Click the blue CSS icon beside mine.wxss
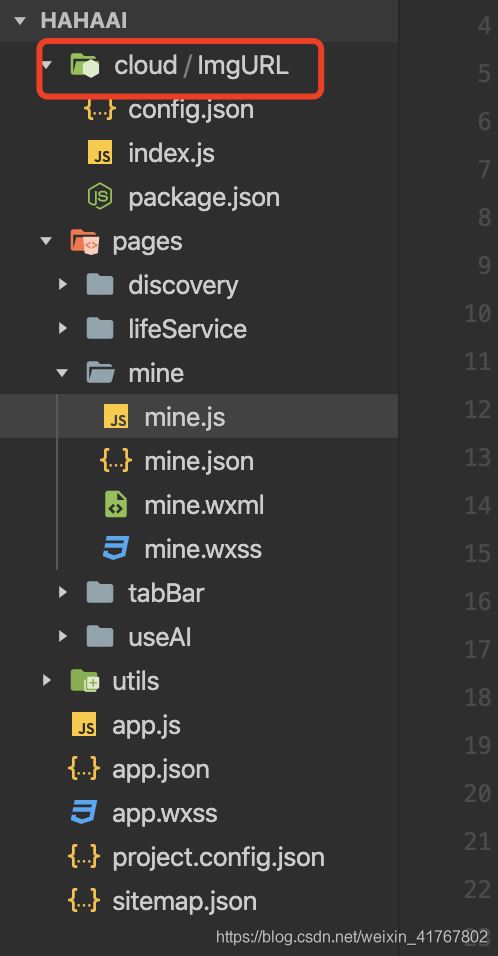Viewport: 498px width, 956px height. tap(116, 549)
